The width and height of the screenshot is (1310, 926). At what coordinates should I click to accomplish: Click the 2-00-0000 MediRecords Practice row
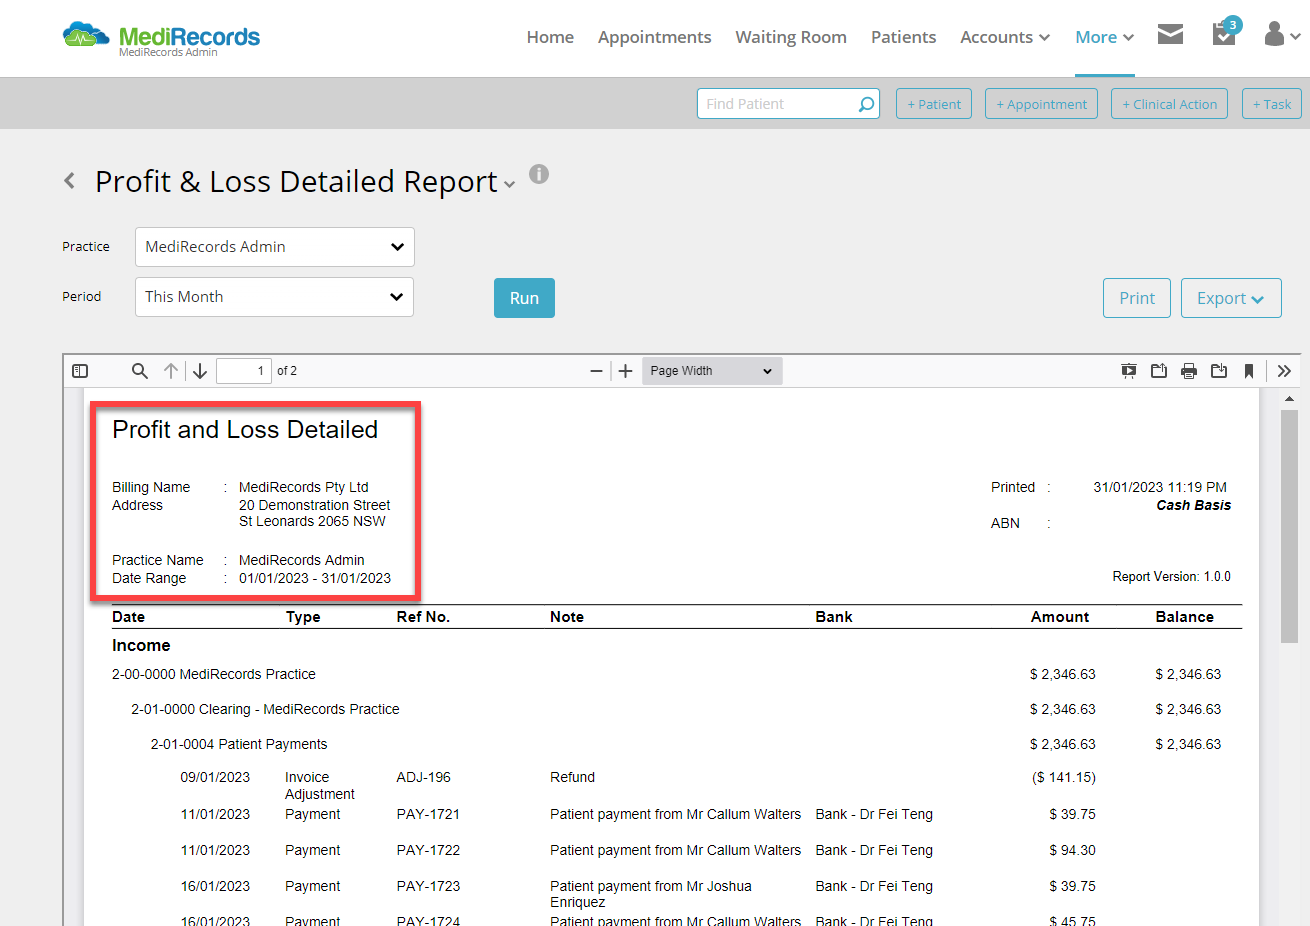coord(214,674)
